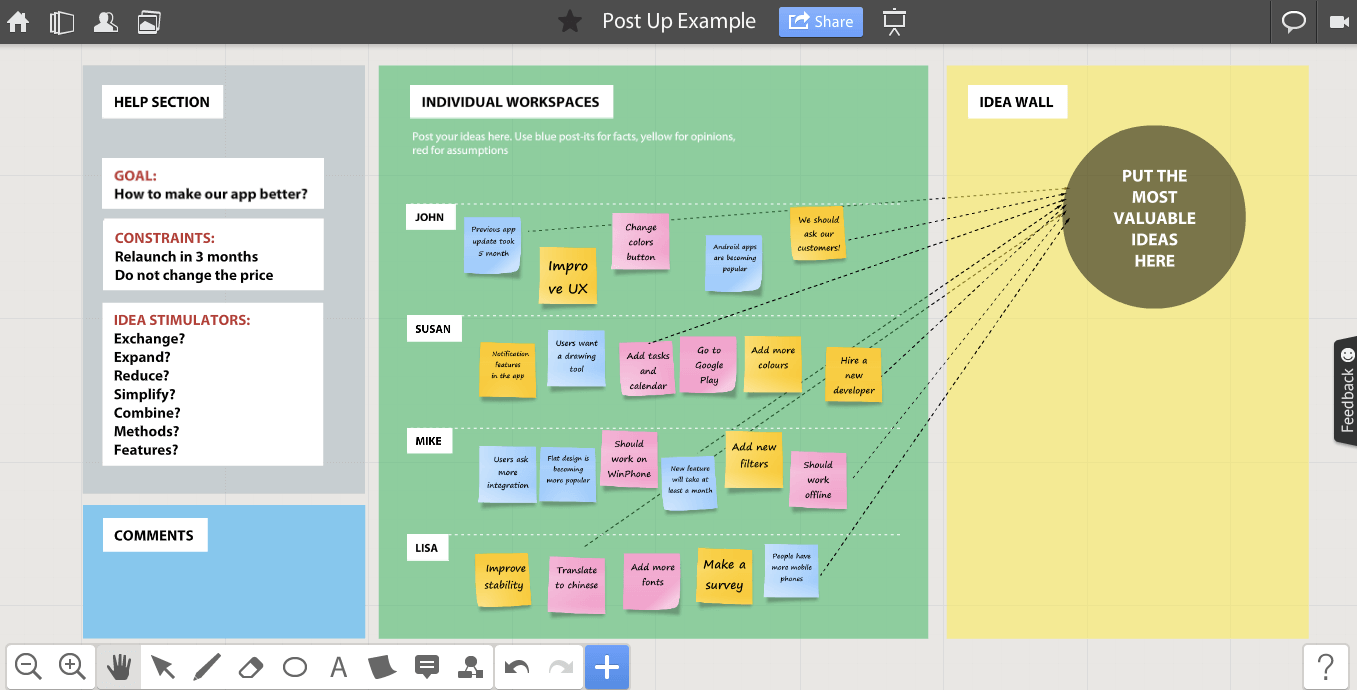The image size is (1357, 690).
Task: Select the Ellipse shape tool
Action: (295, 666)
